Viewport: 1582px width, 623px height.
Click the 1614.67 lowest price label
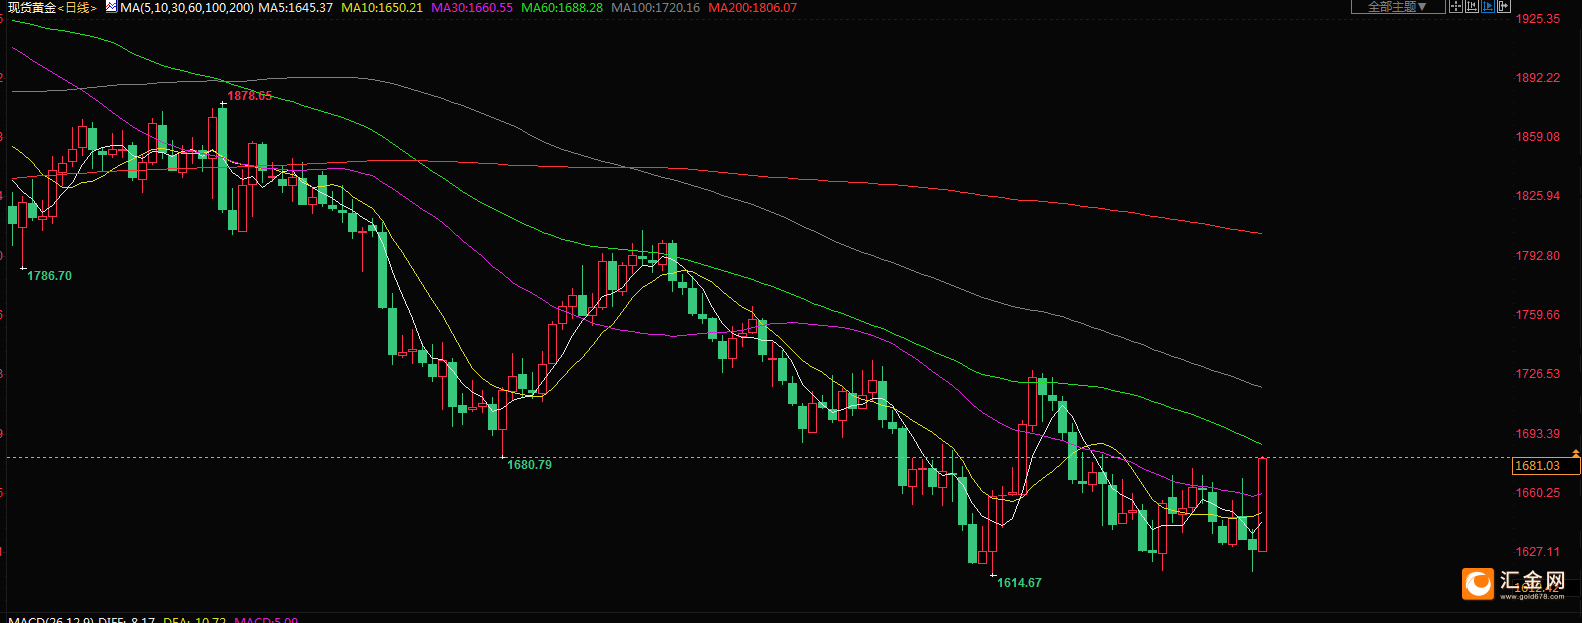point(1019,583)
